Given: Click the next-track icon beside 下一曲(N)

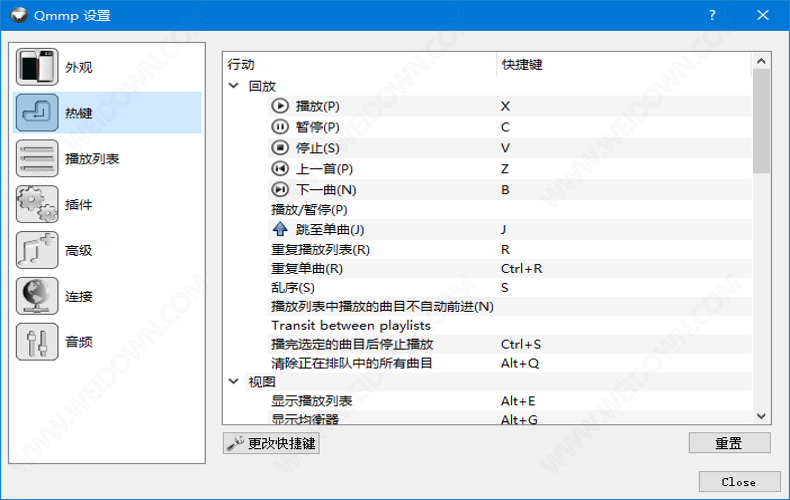Looking at the screenshot, I should (280, 190).
